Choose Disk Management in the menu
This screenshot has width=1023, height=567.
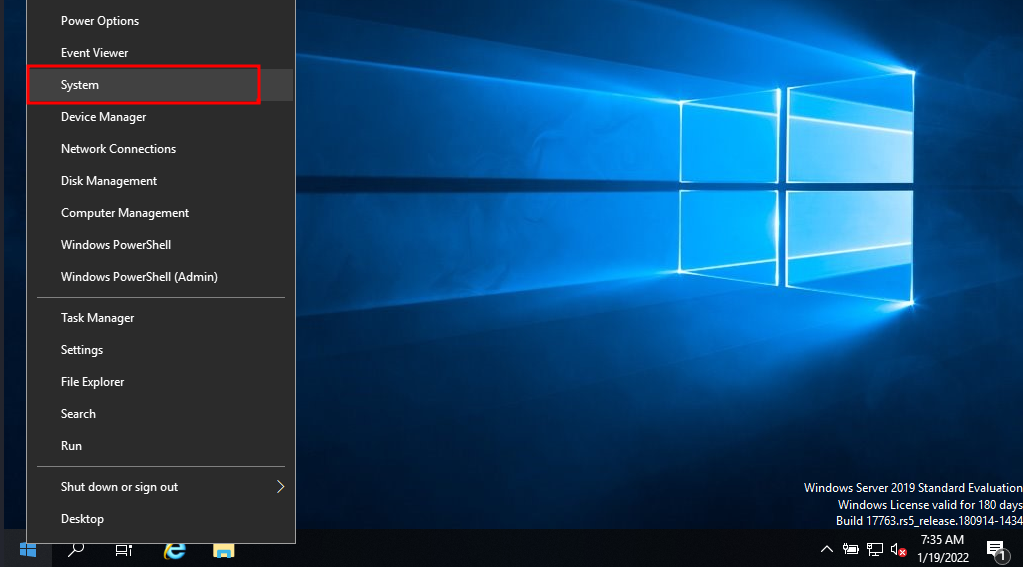[160, 181]
